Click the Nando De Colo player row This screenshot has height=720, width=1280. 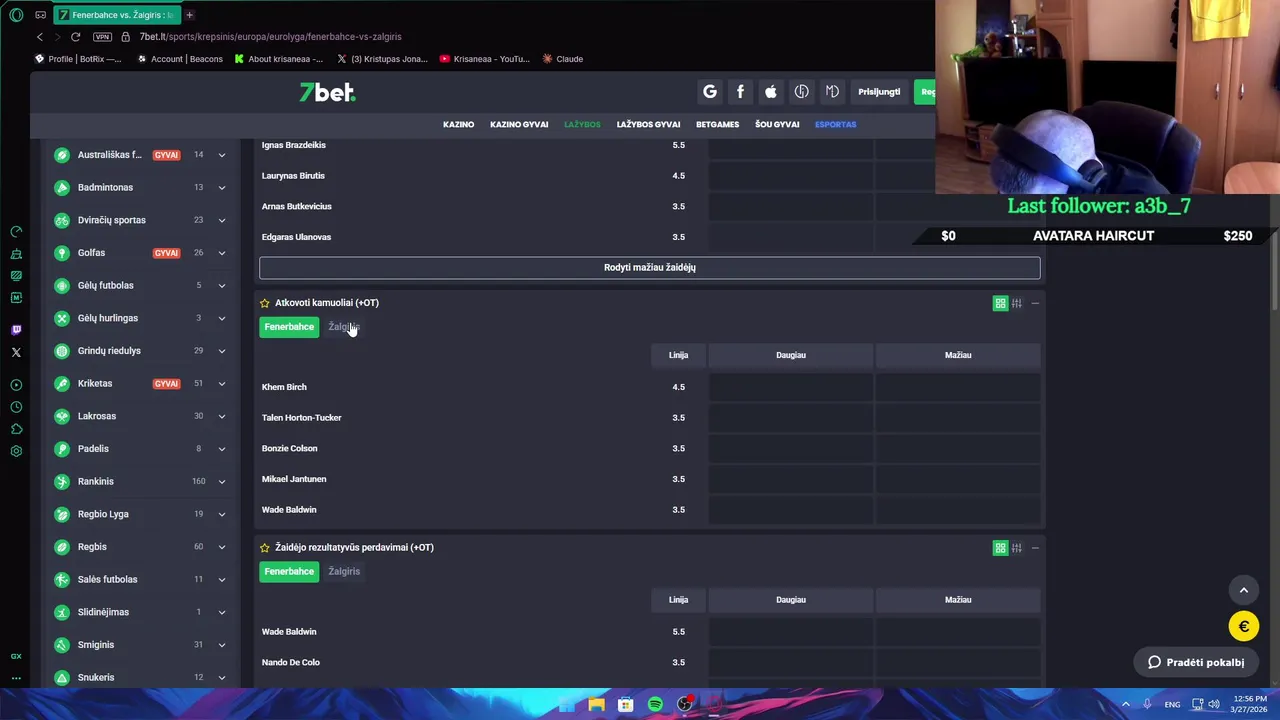point(650,662)
